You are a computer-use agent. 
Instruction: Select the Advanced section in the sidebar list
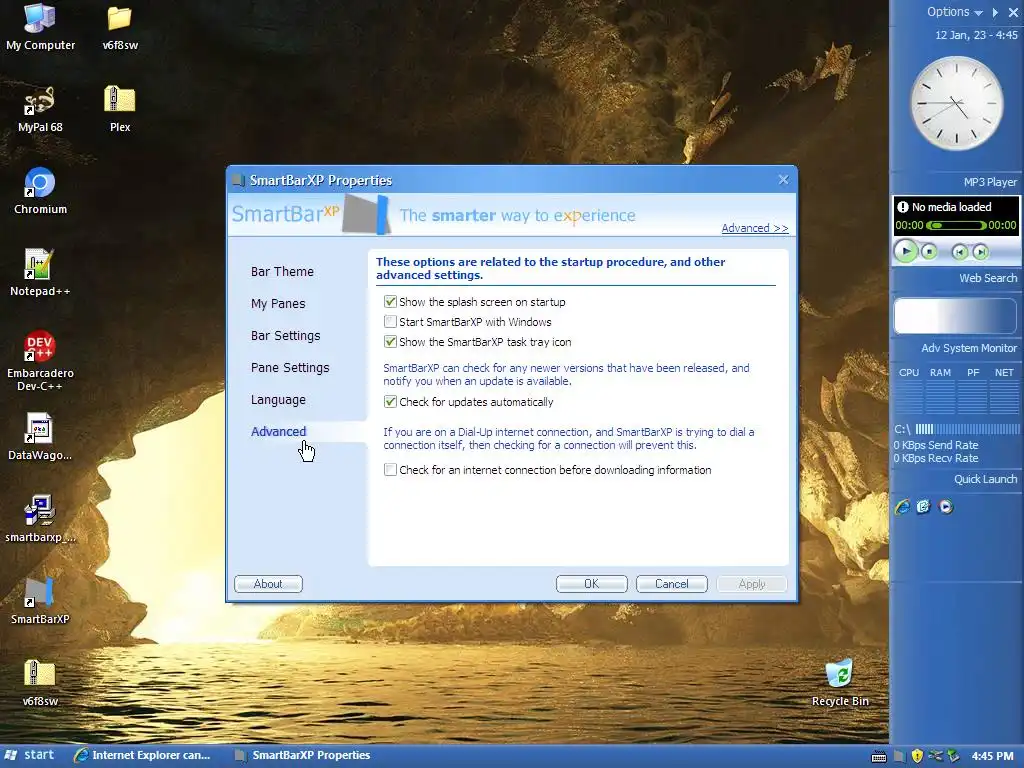(x=278, y=432)
